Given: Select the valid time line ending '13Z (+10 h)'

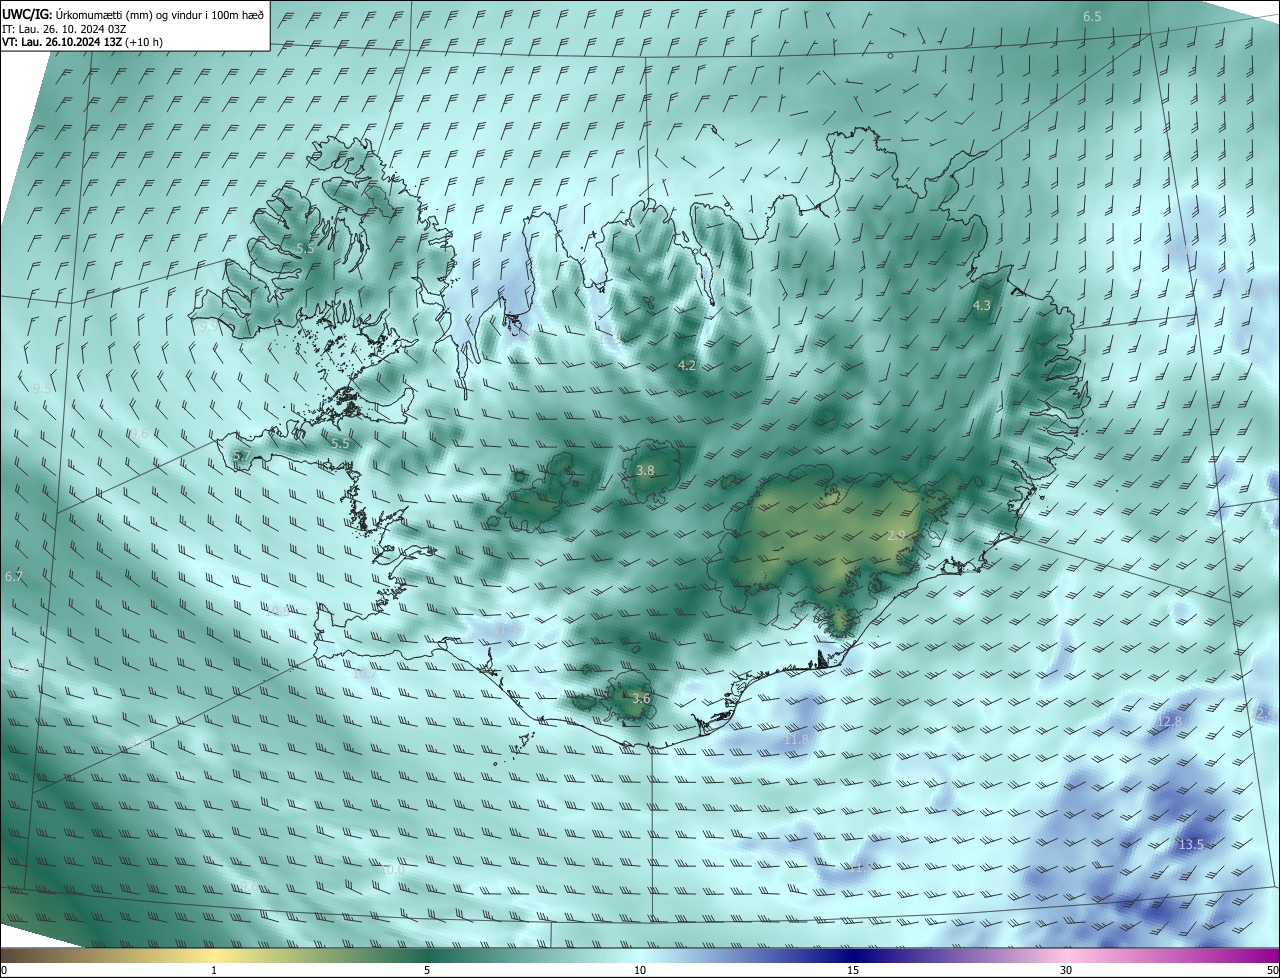Looking at the screenshot, I should [82, 41].
